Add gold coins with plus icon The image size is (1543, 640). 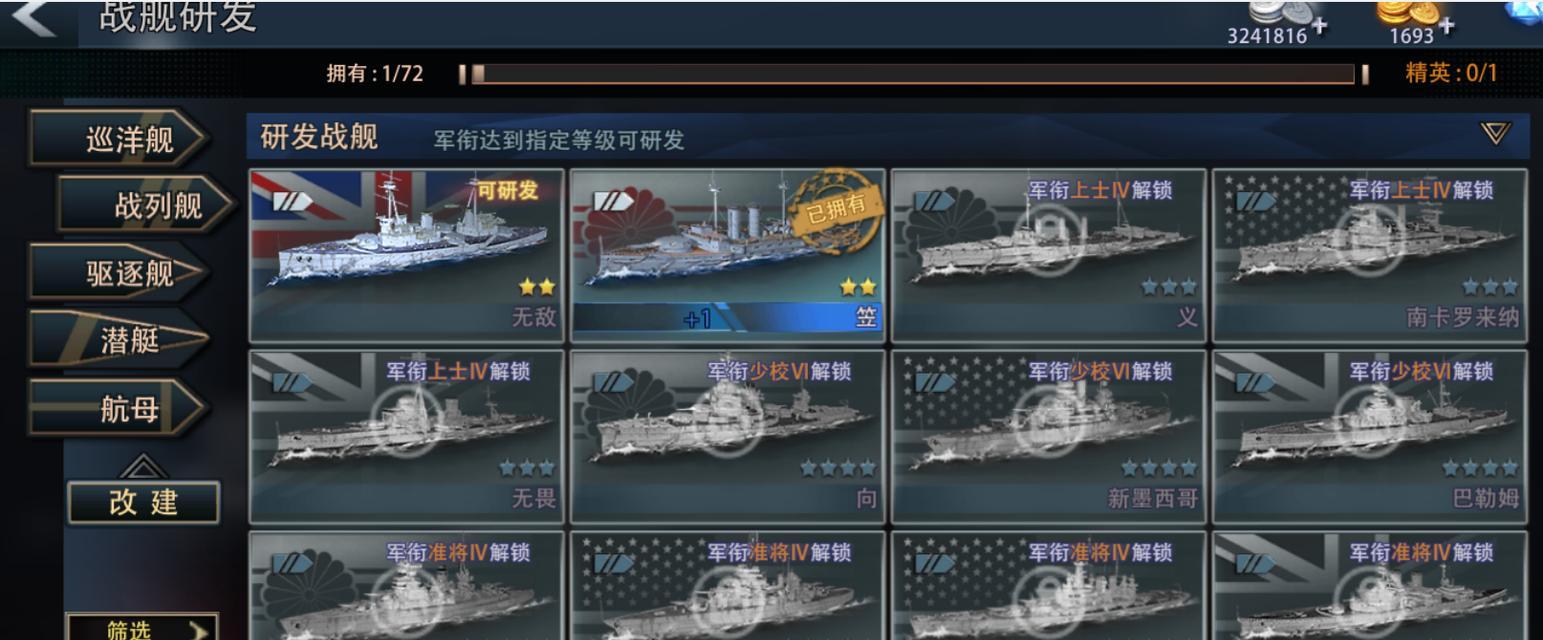[x=1447, y=26]
